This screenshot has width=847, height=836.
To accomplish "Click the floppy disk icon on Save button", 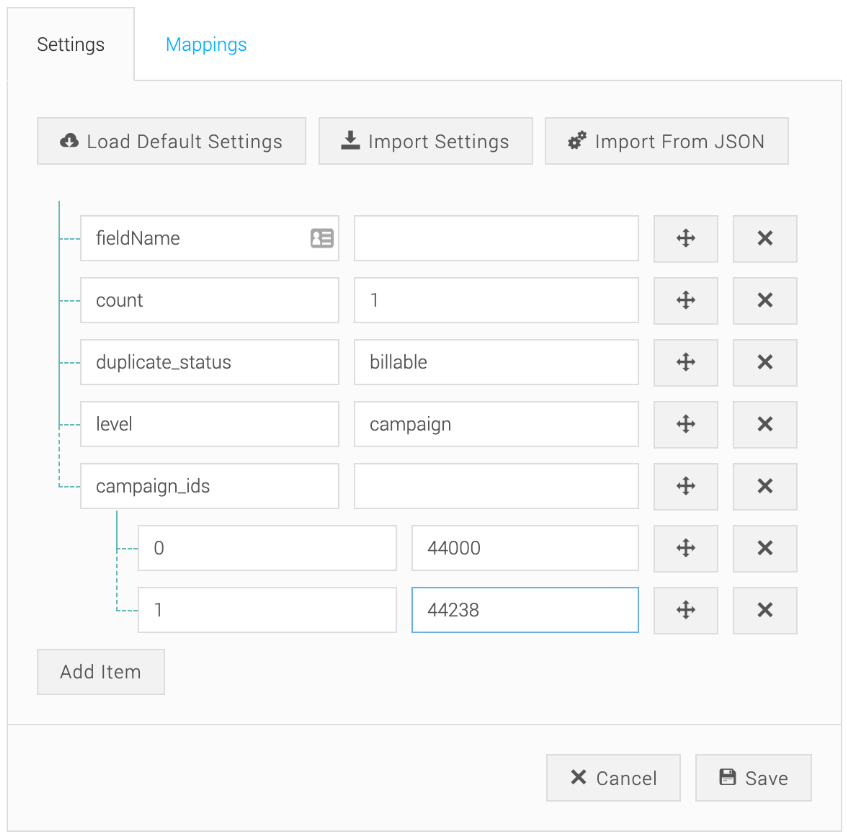I will point(728,777).
